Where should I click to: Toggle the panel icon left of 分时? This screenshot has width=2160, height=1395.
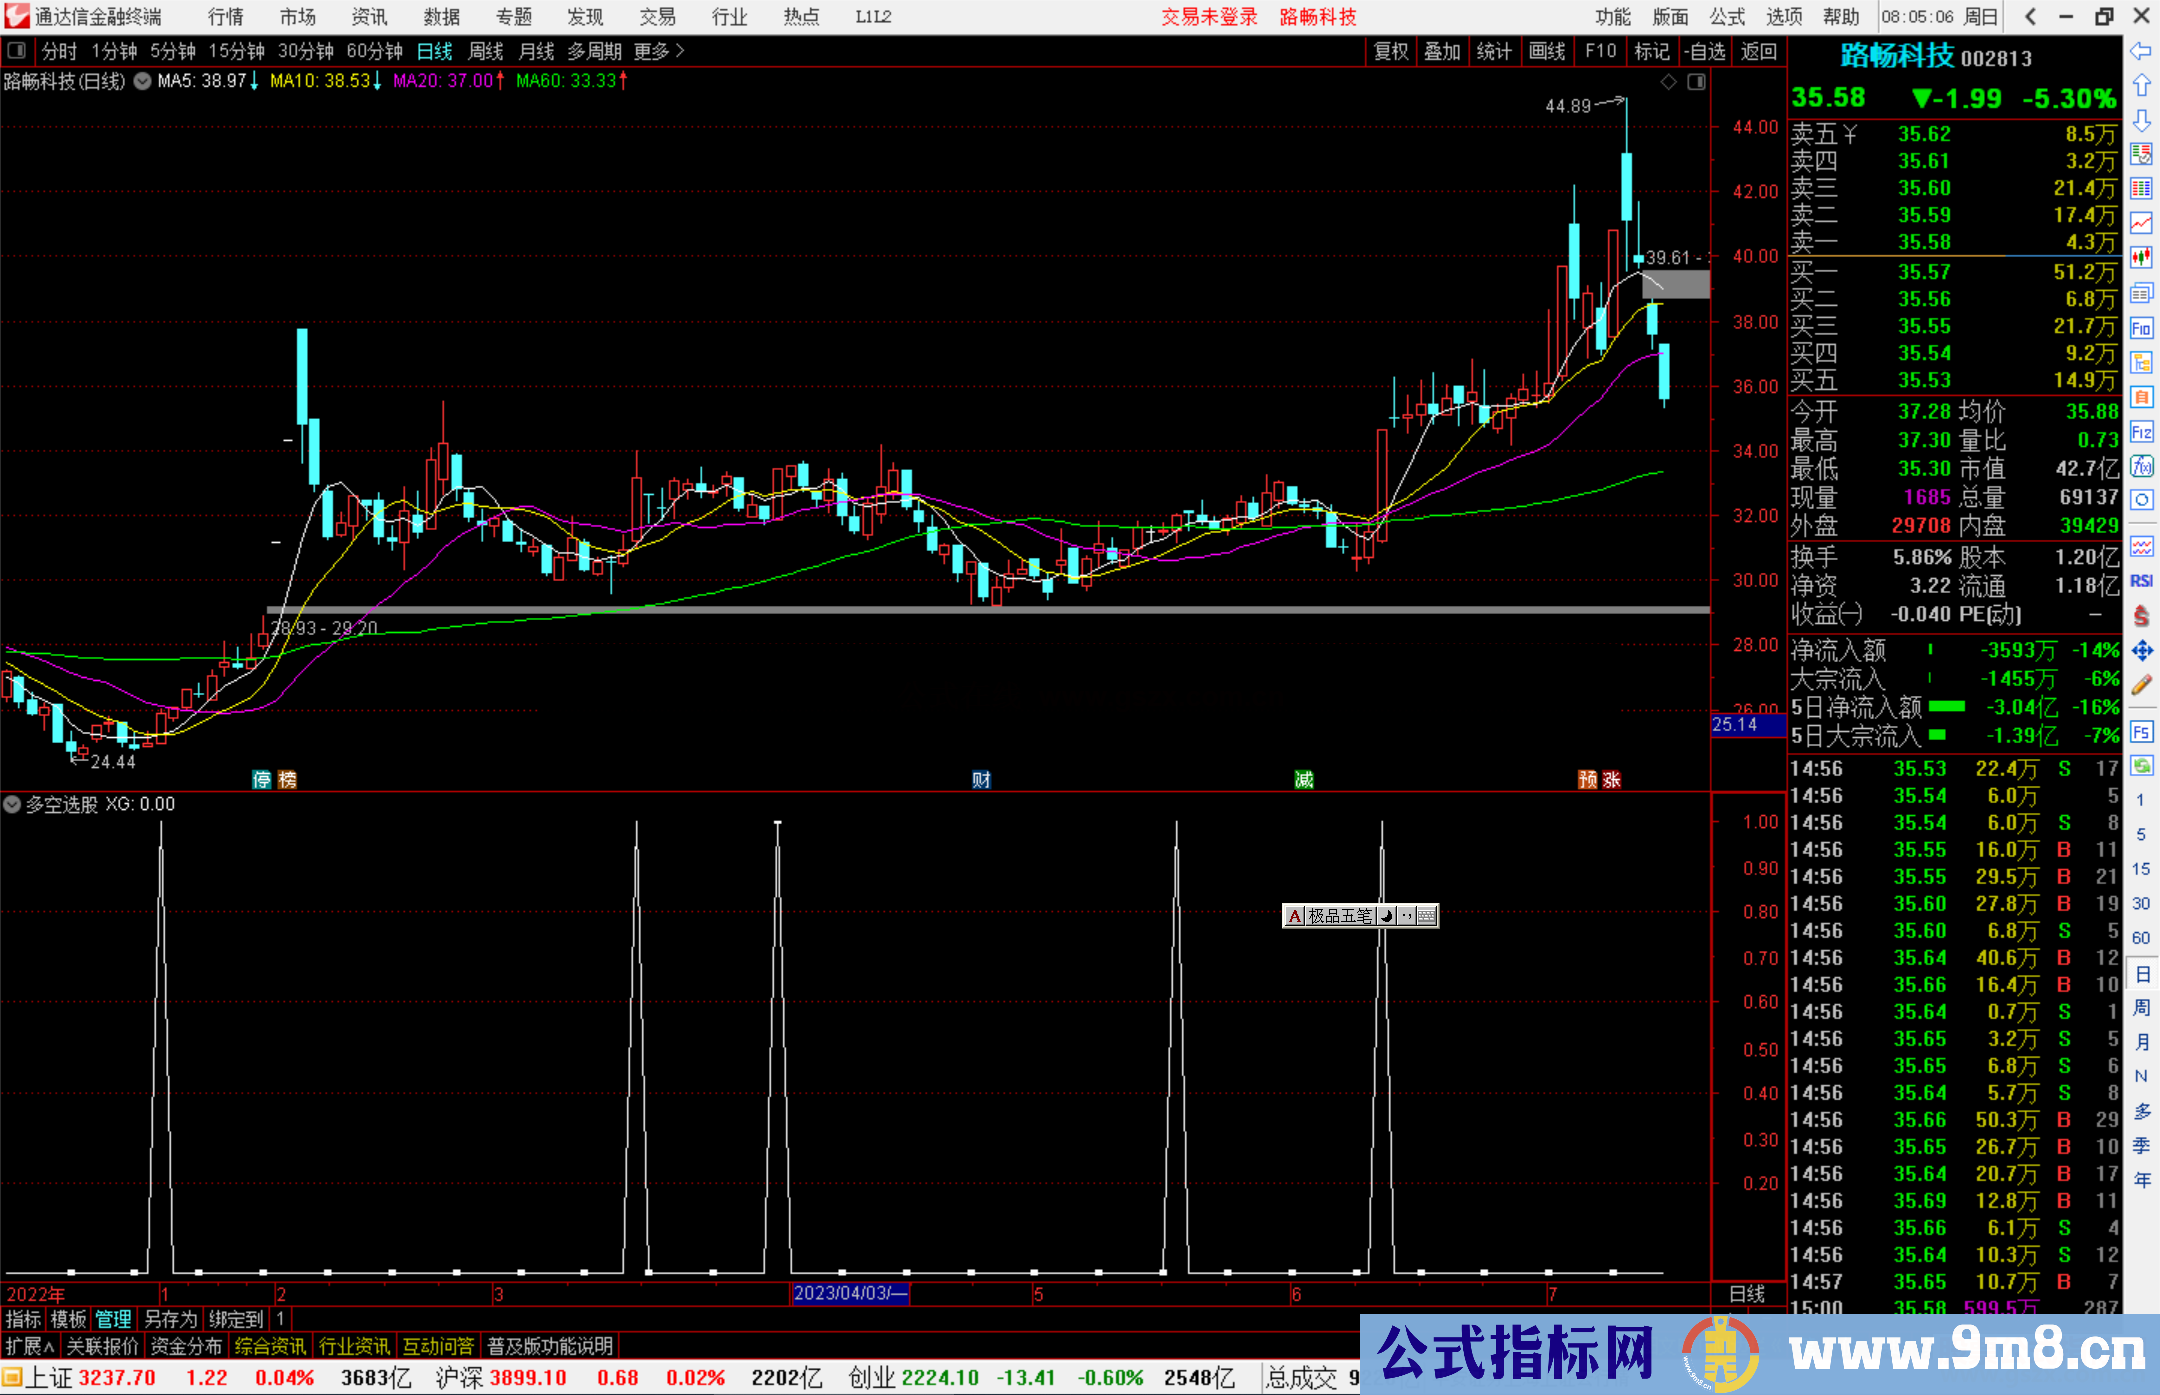pos(17,50)
